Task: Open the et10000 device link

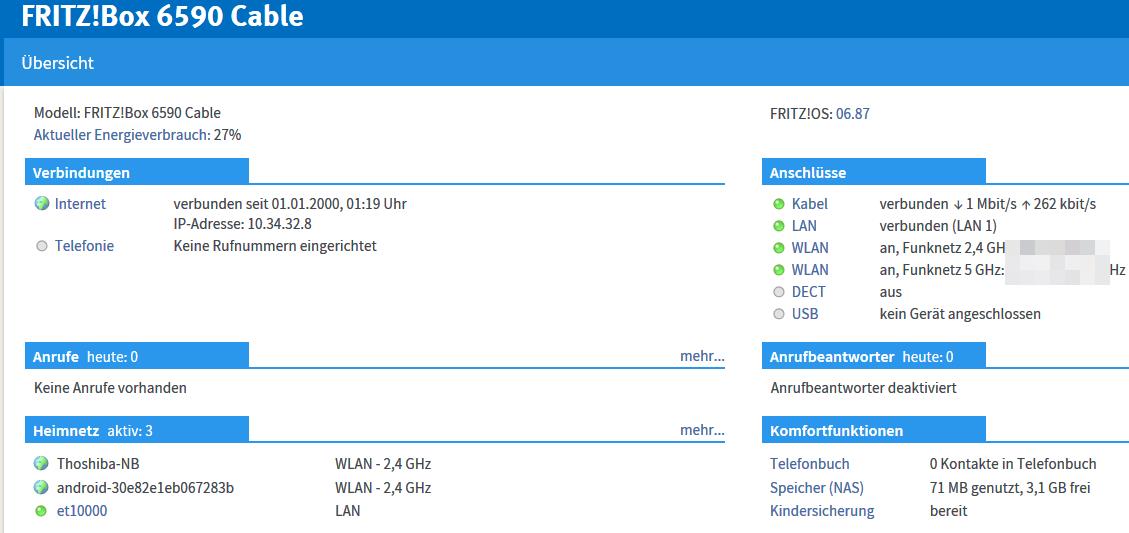Action: (x=82, y=511)
